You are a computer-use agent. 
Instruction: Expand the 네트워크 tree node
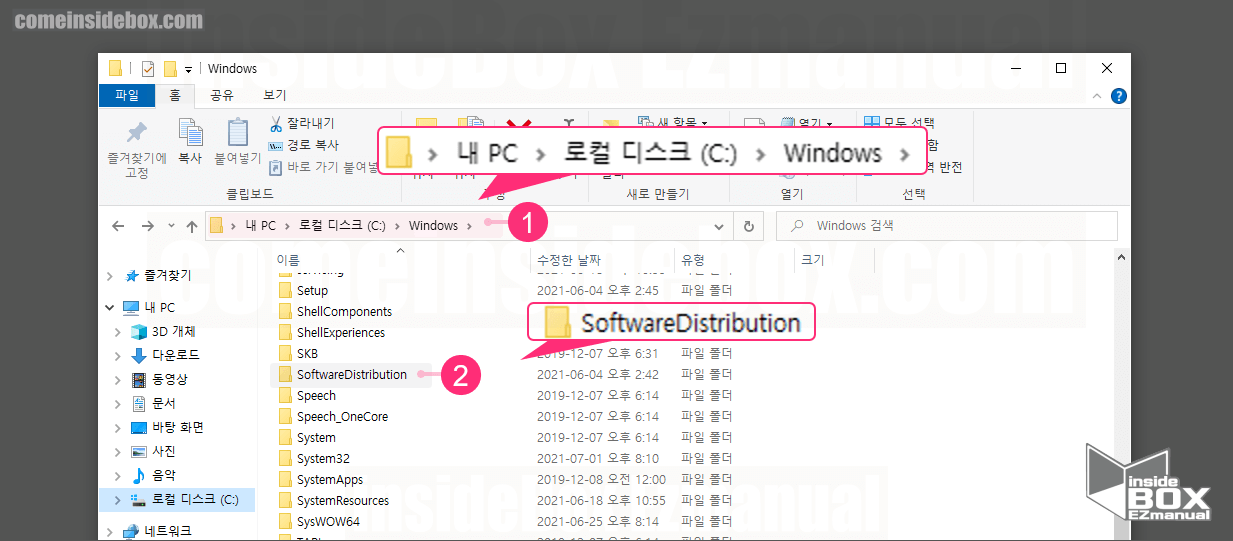click(111, 532)
